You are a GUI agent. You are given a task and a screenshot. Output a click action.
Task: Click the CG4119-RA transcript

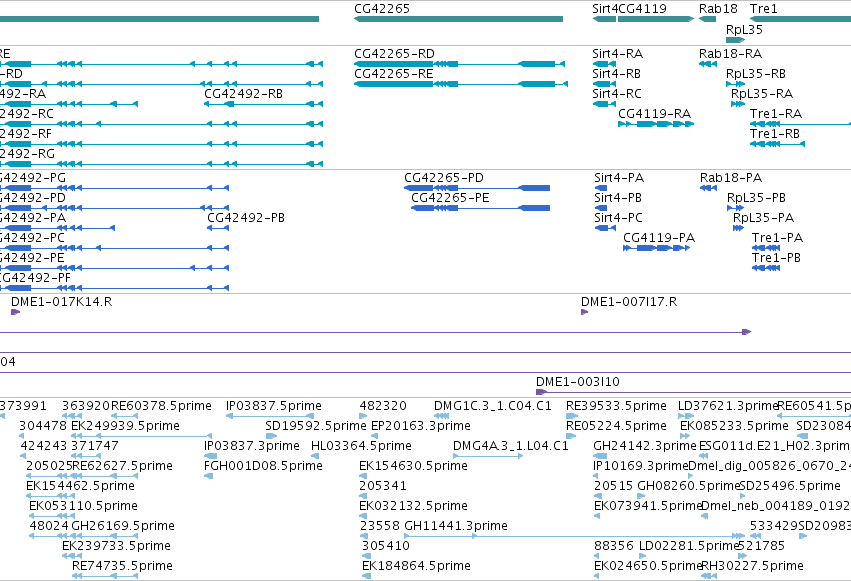click(x=656, y=124)
